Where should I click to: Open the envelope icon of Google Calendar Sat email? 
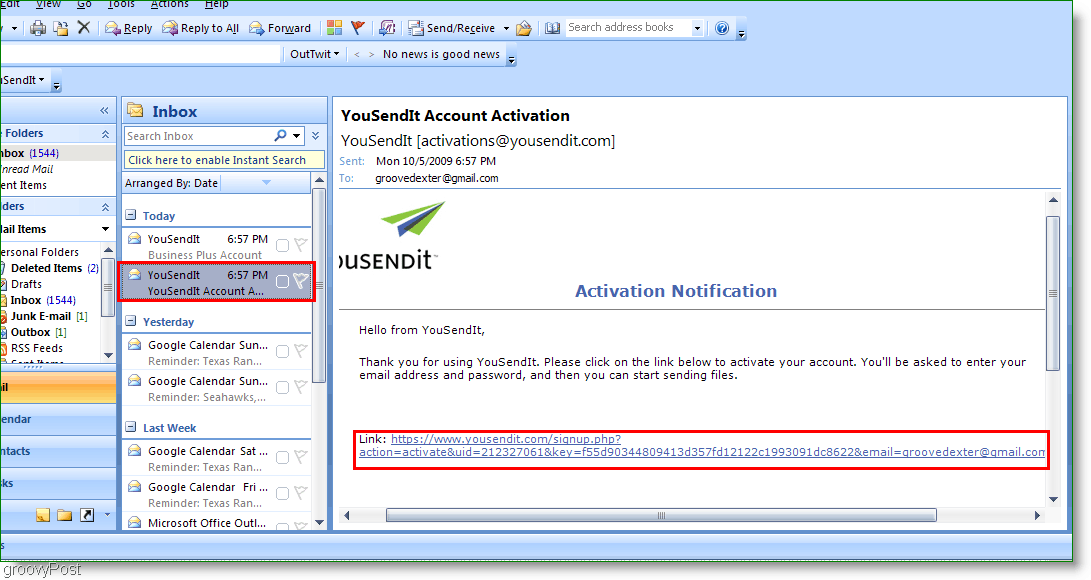click(x=135, y=451)
